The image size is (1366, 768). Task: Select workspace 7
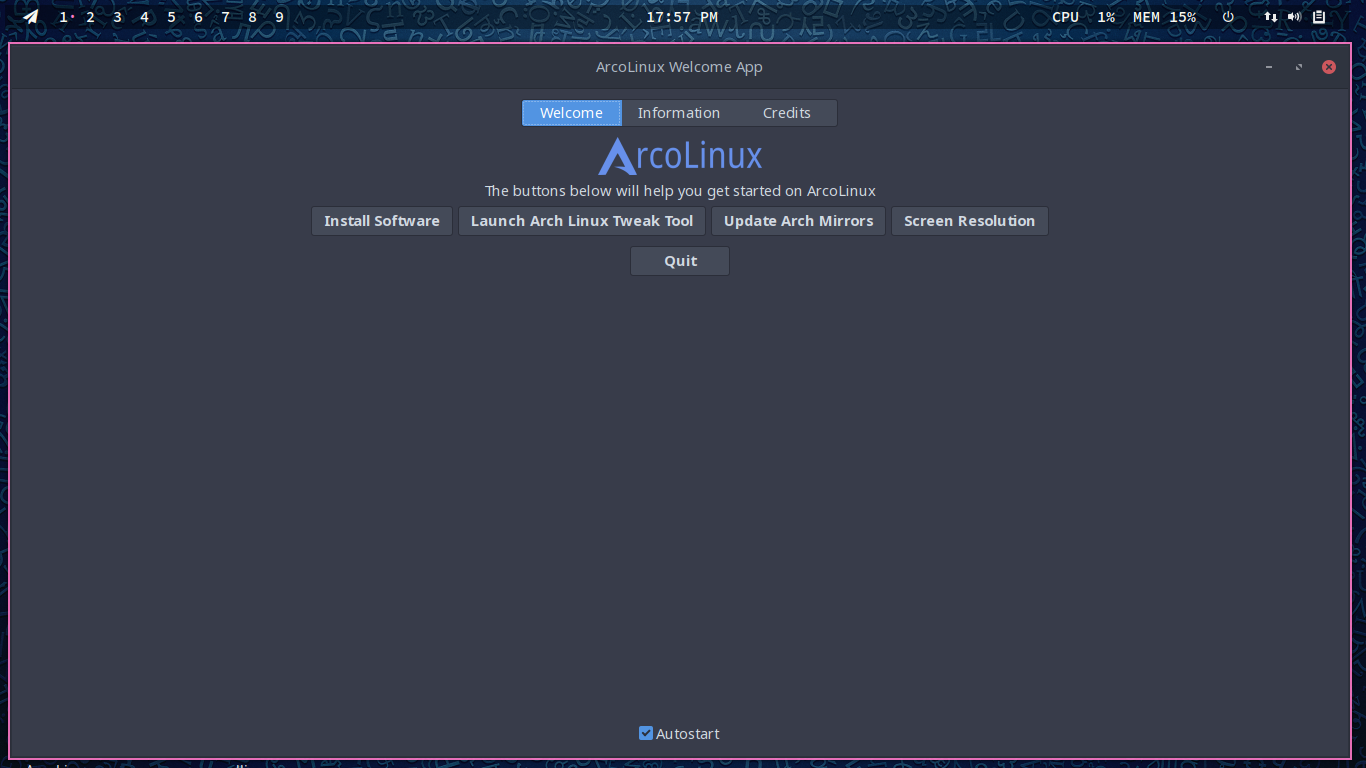coord(225,17)
